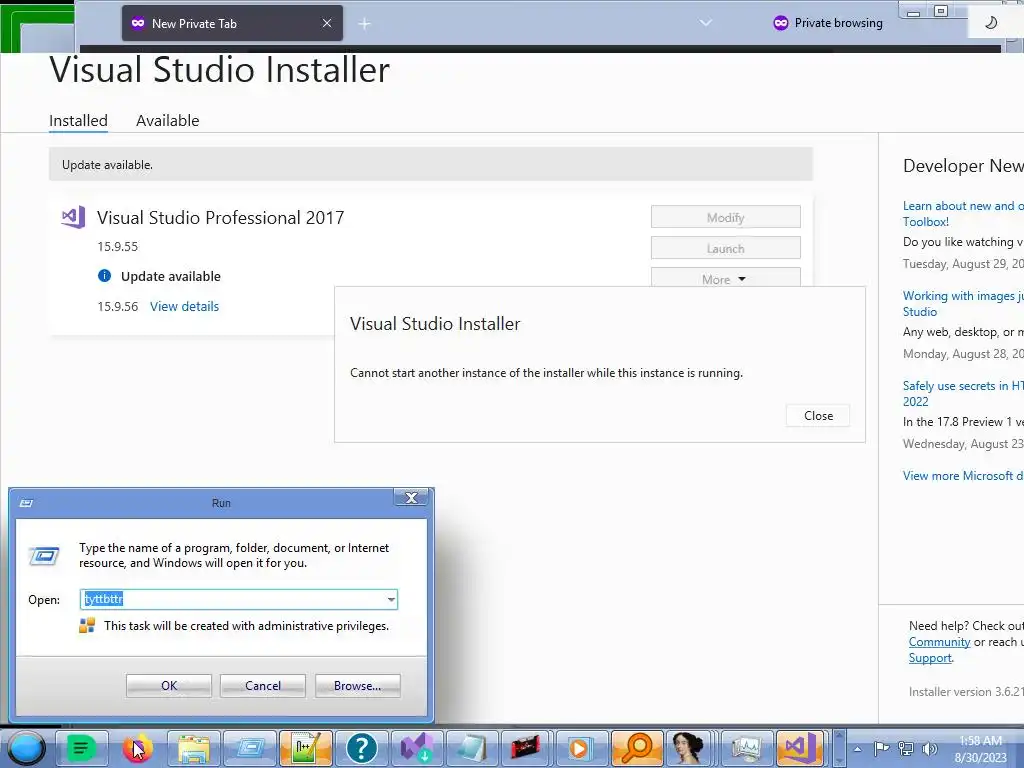Launch Firefox from the taskbar

[137, 748]
